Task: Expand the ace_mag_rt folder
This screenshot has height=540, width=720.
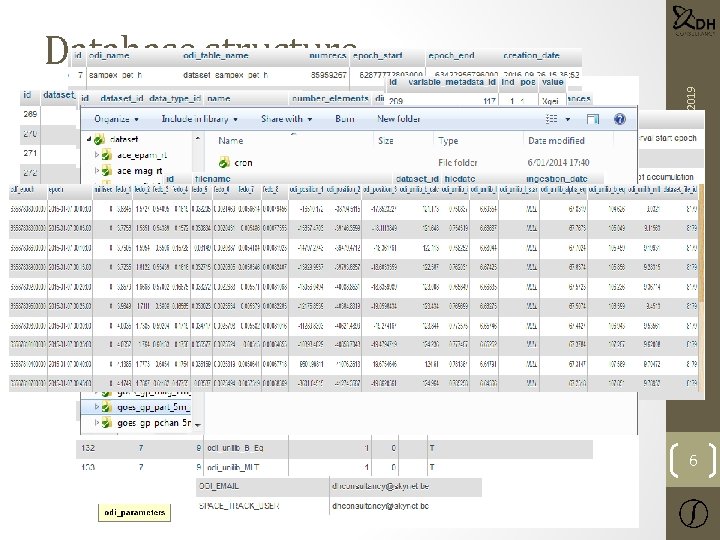Action: 96,170
